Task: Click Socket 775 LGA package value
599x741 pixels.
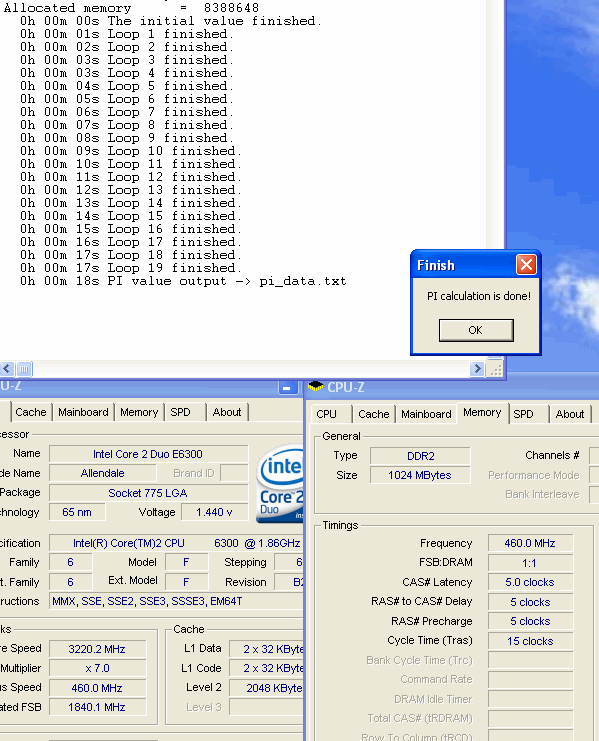Action: tap(148, 493)
